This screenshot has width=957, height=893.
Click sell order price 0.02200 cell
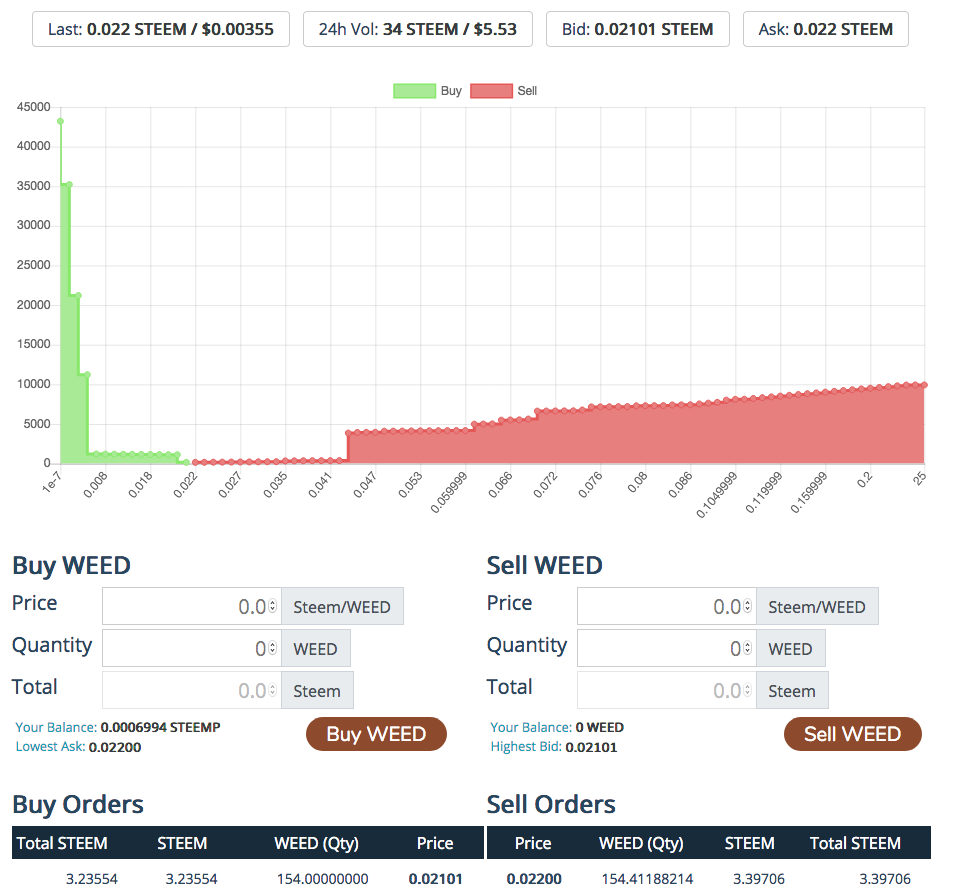[x=534, y=879]
